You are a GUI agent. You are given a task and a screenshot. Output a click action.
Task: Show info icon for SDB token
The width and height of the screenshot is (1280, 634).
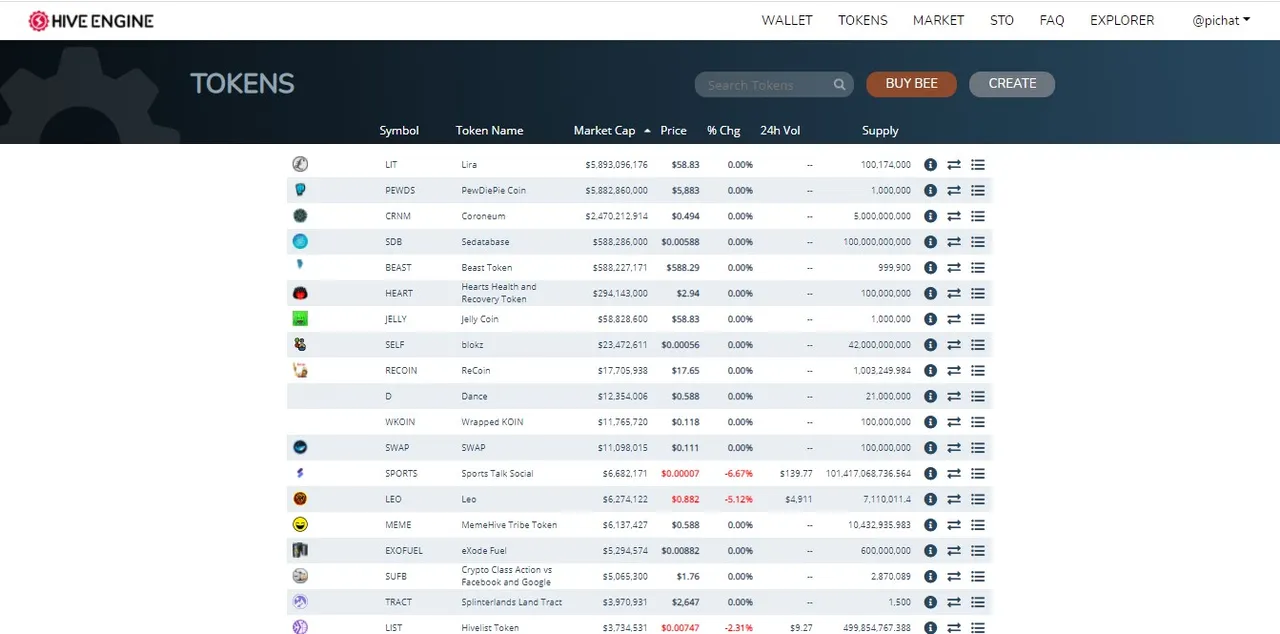coord(930,242)
